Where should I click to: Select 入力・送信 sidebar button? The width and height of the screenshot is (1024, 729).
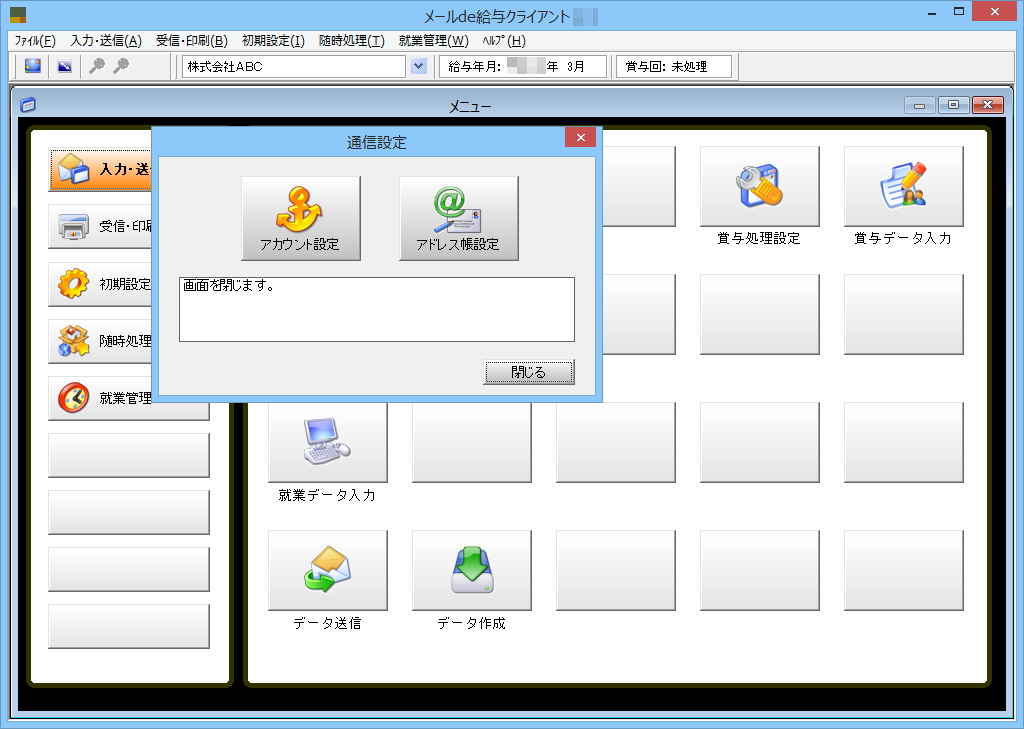pos(100,170)
